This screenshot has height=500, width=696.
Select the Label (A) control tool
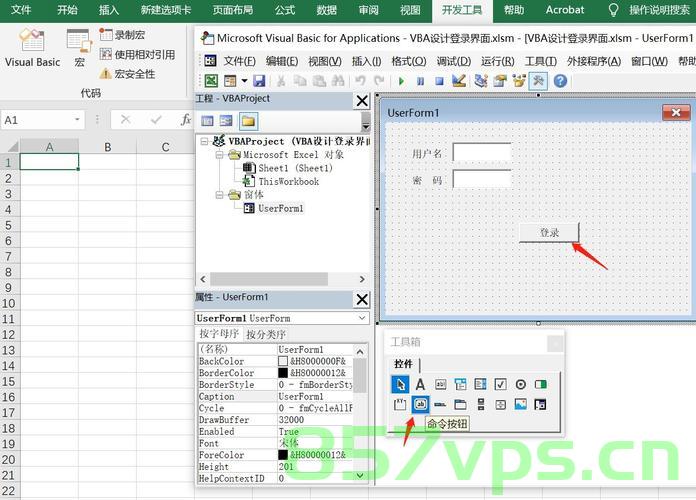420,385
